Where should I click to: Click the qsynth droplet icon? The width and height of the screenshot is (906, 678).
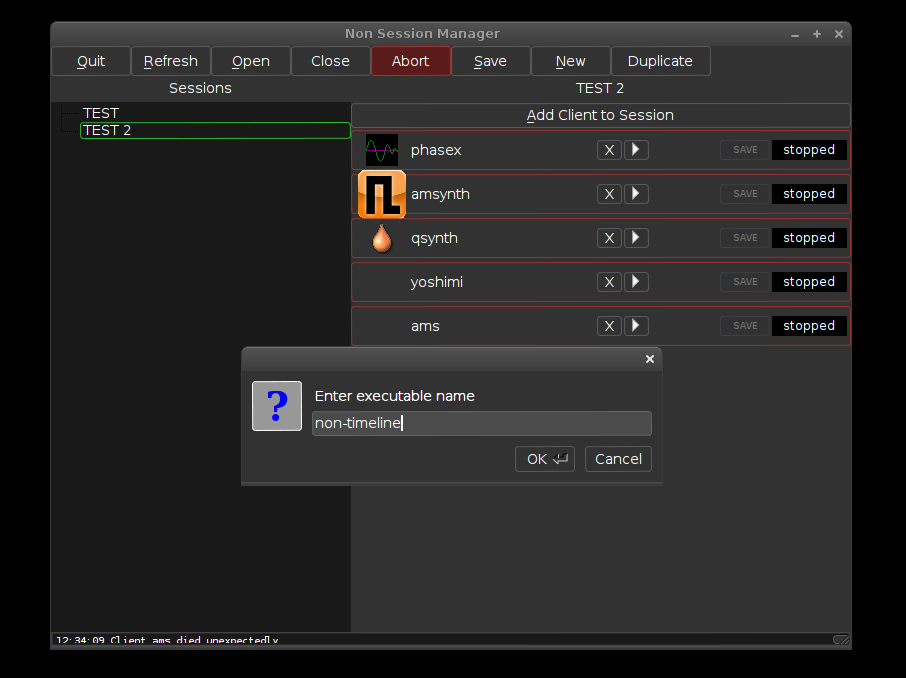click(x=382, y=238)
